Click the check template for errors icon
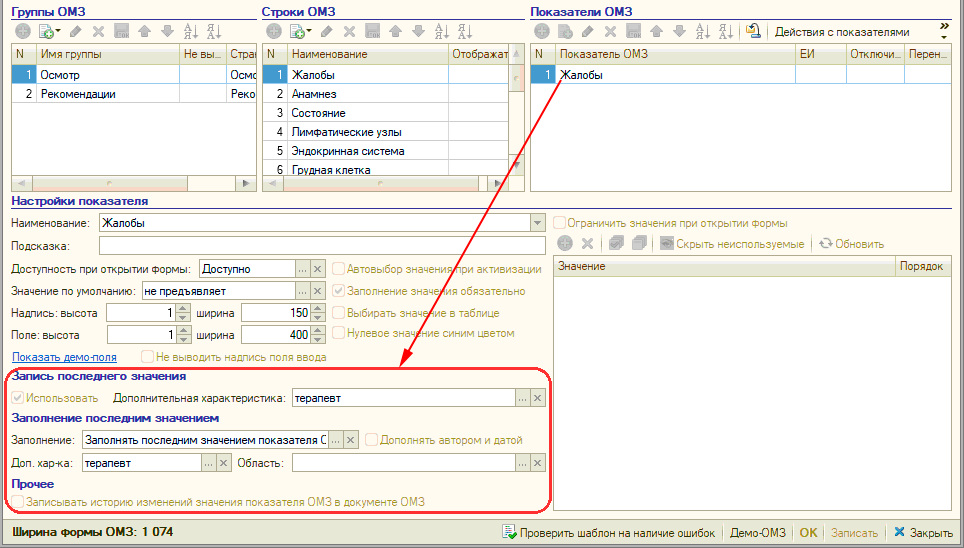The height and width of the screenshot is (548, 964). tap(509, 533)
